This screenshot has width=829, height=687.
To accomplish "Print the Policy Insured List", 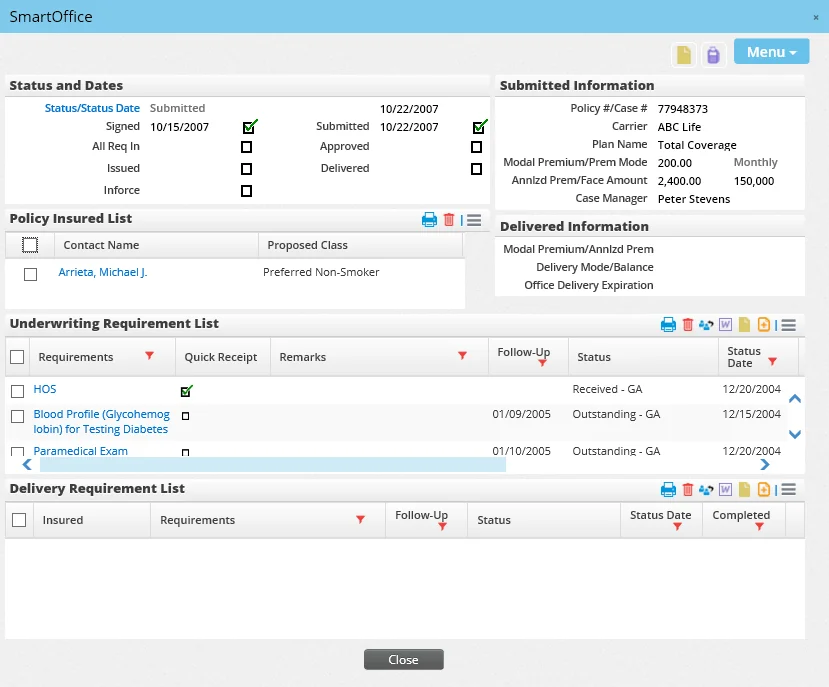I will tap(428, 219).
